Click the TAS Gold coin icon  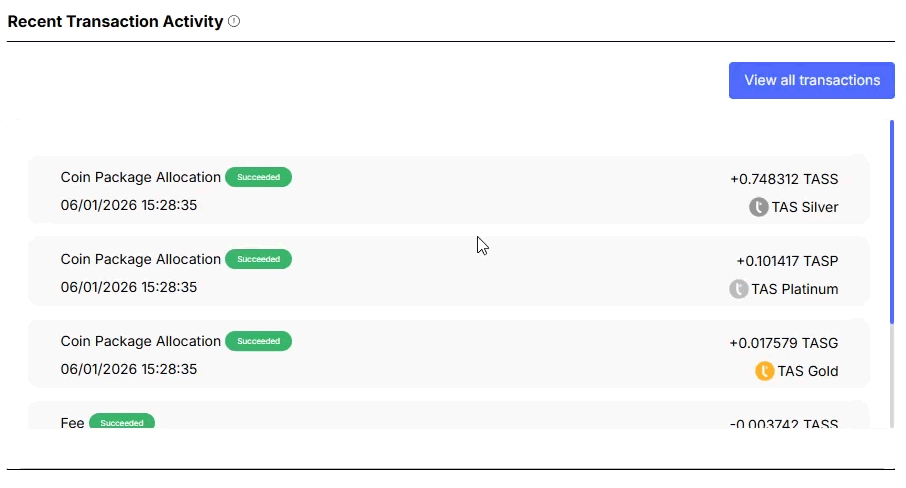tap(765, 371)
